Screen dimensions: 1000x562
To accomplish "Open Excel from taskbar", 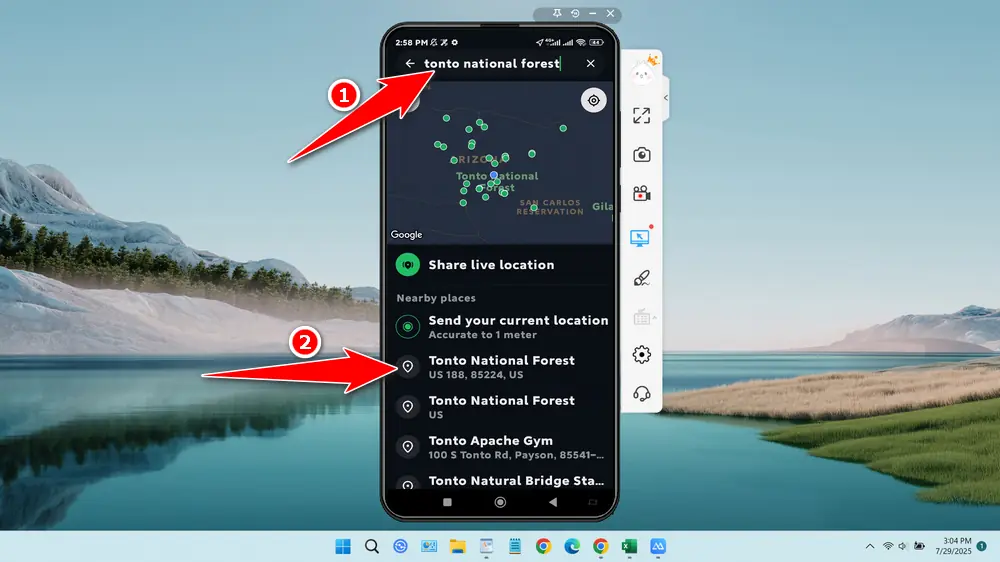I will [629, 546].
